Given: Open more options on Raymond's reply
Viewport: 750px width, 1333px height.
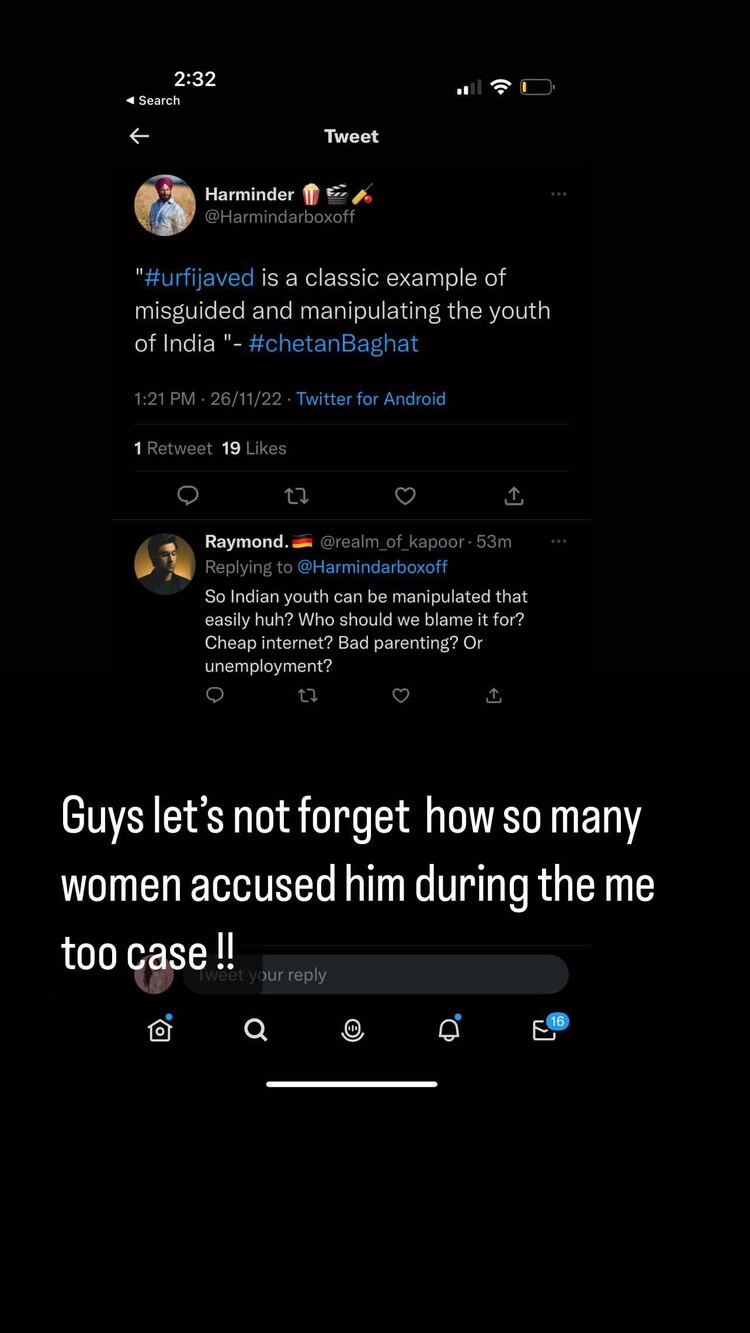Looking at the screenshot, I should [x=558, y=541].
